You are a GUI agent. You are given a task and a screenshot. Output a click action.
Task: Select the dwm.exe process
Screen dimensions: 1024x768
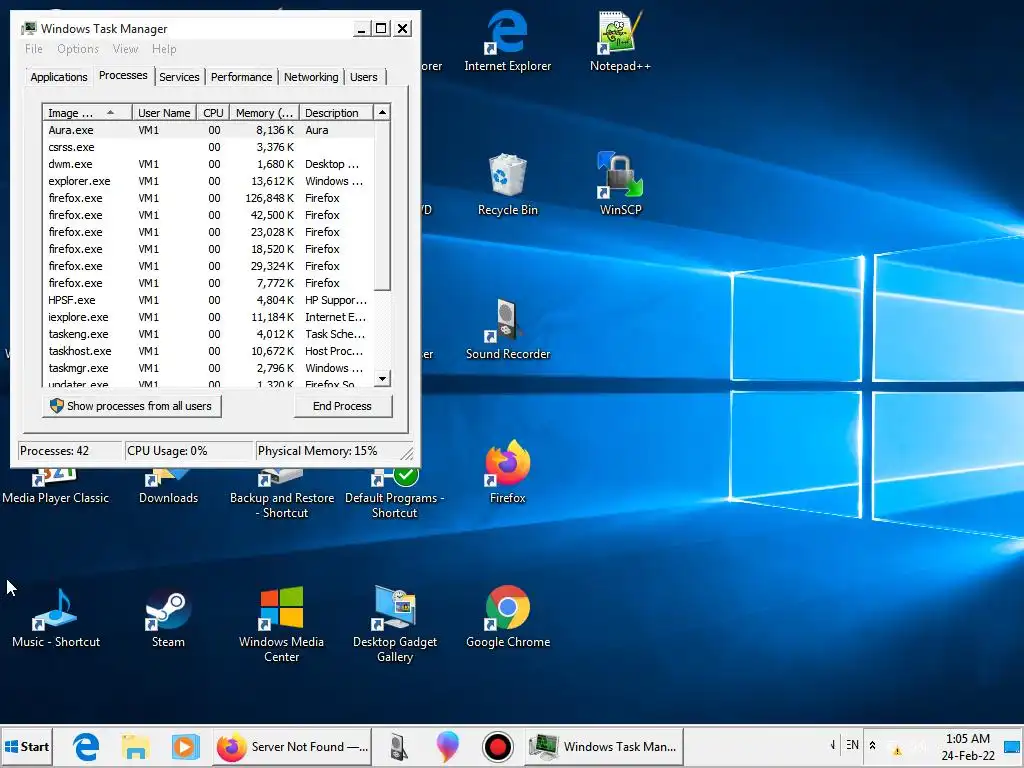208,164
